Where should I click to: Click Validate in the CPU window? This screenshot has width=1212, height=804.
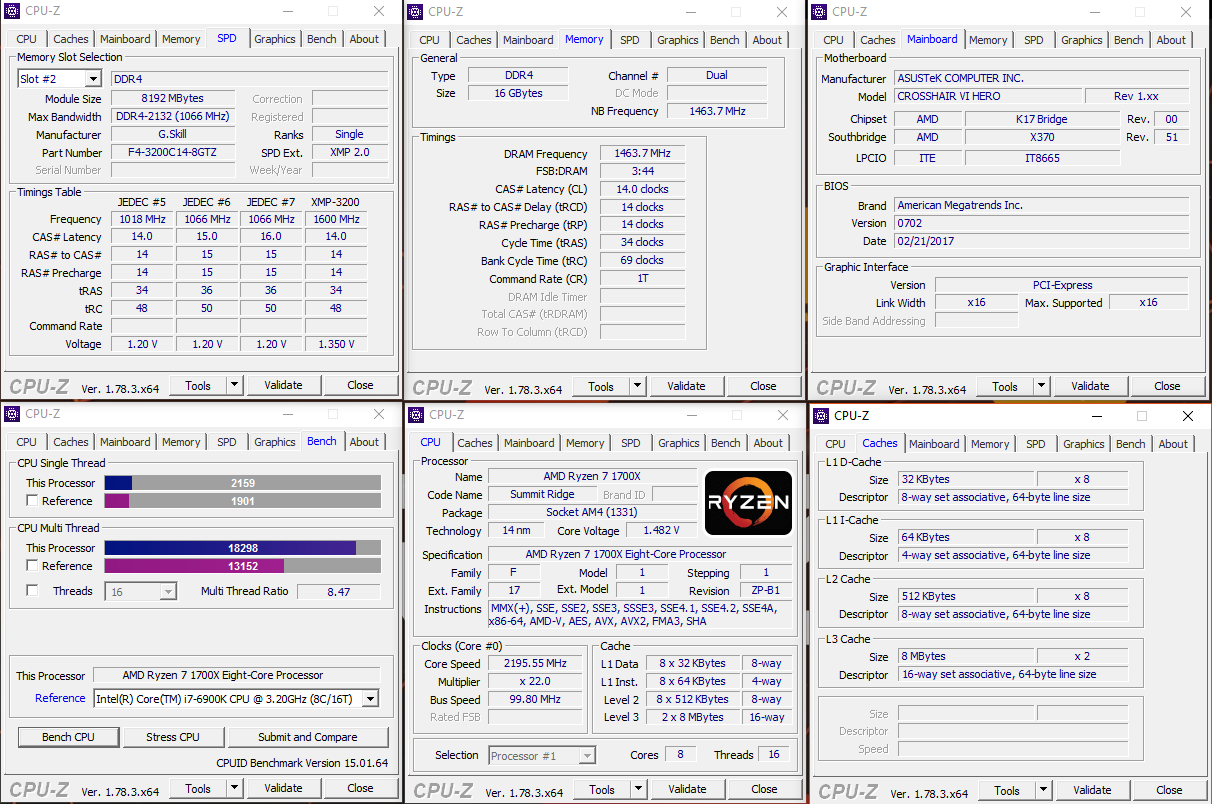click(687, 789)
